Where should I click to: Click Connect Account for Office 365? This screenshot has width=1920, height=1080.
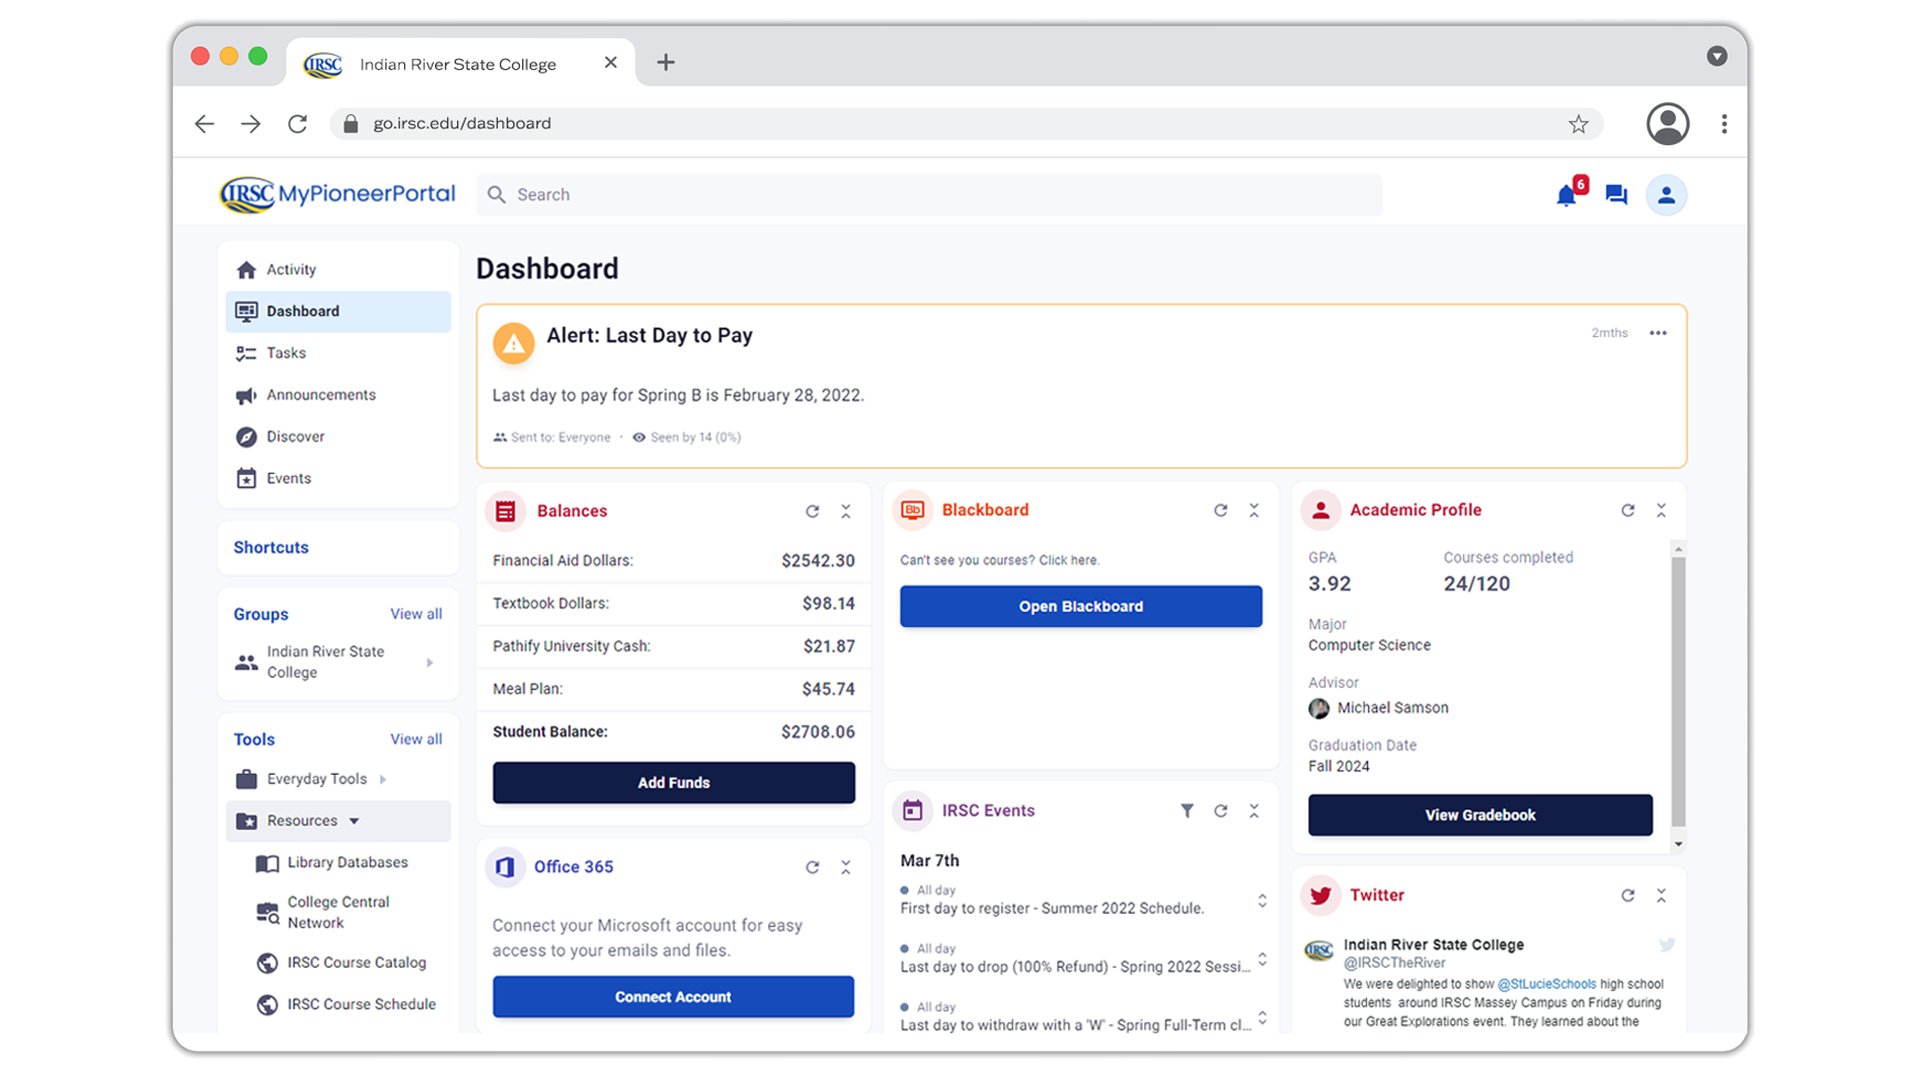click(x=673, y=997)
